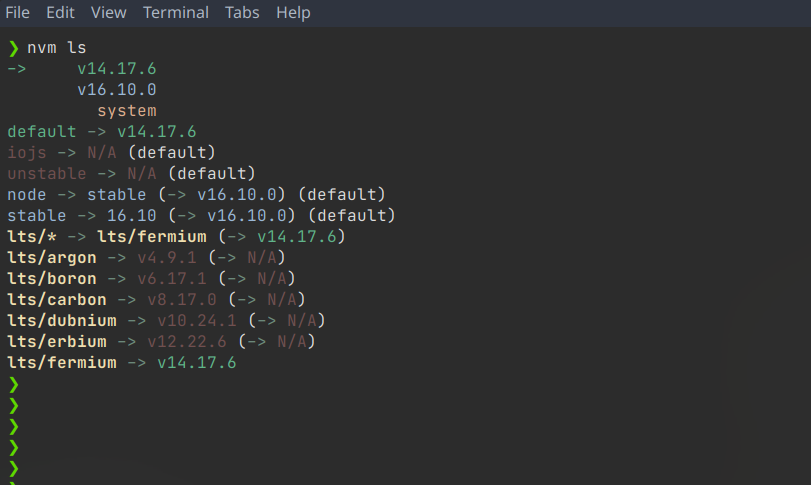Click the v12.22.6 version on the lts/erbium line
This screenshot has height=485, width=811.
pyautogui.click(x=186, y=342)
